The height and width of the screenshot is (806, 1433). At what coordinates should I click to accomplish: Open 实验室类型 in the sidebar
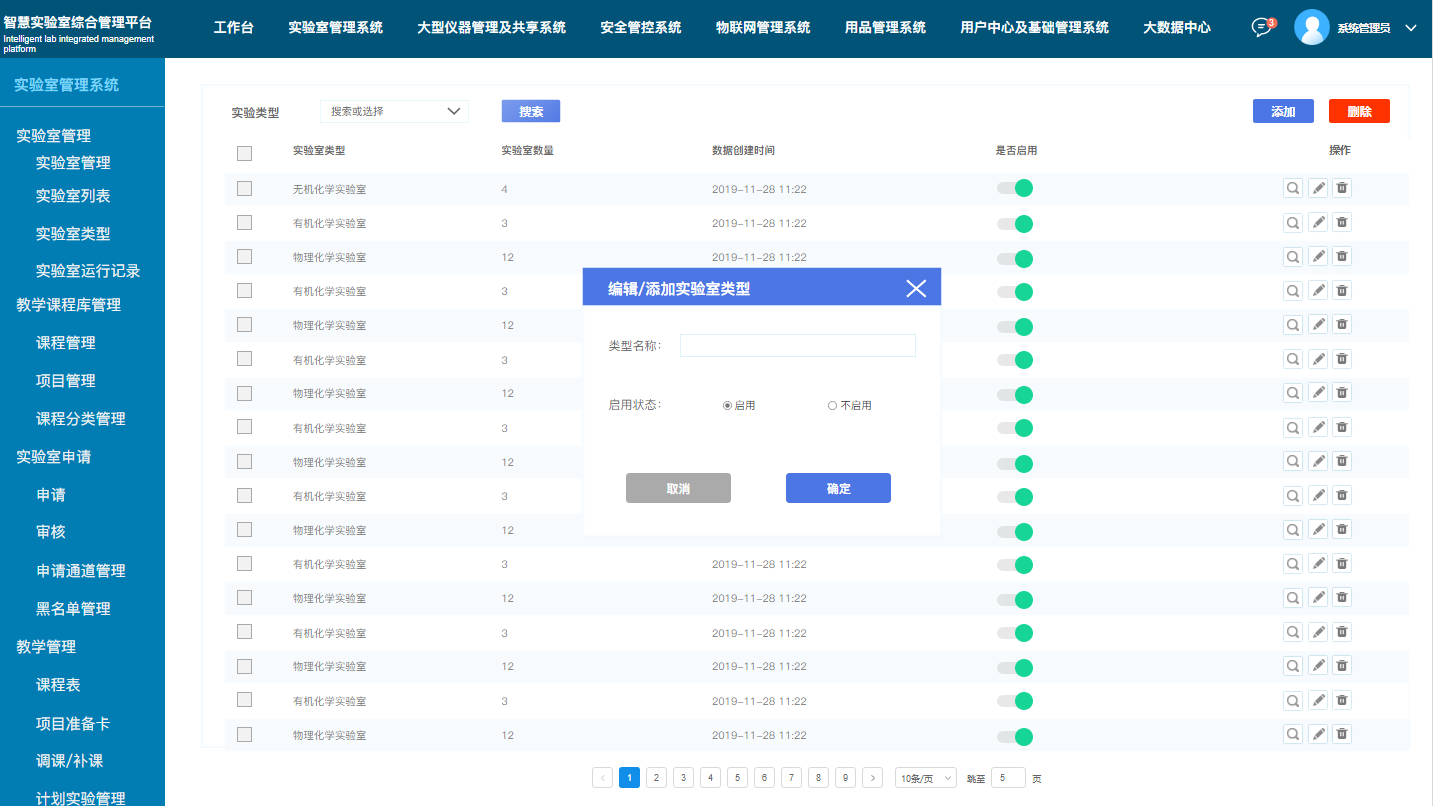[73, 234]
